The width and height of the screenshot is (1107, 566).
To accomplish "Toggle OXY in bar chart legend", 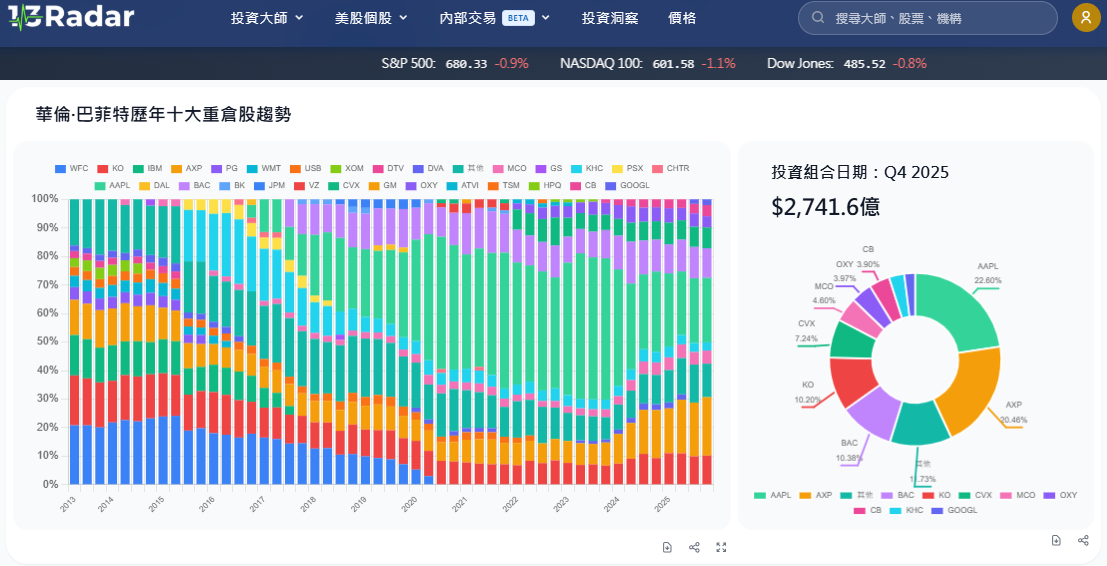I will point(423,186).
